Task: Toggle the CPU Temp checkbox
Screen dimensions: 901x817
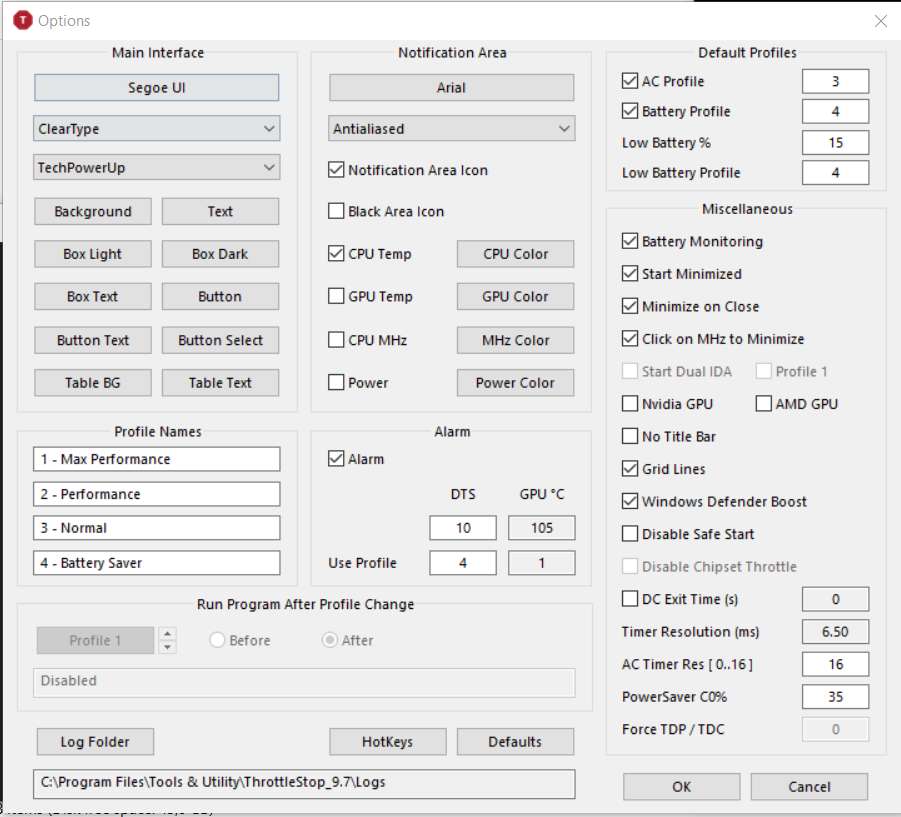Action: pos(336,254)
